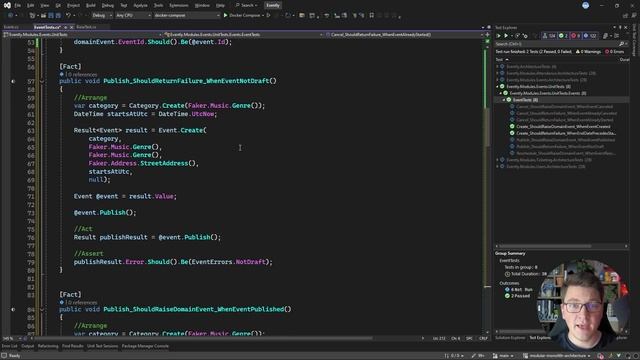640x360 pixels.
Task: Select Cancel_ShouldReturnFailure_WhenEventAlreadyStarted test
Action: coord(565,120)
